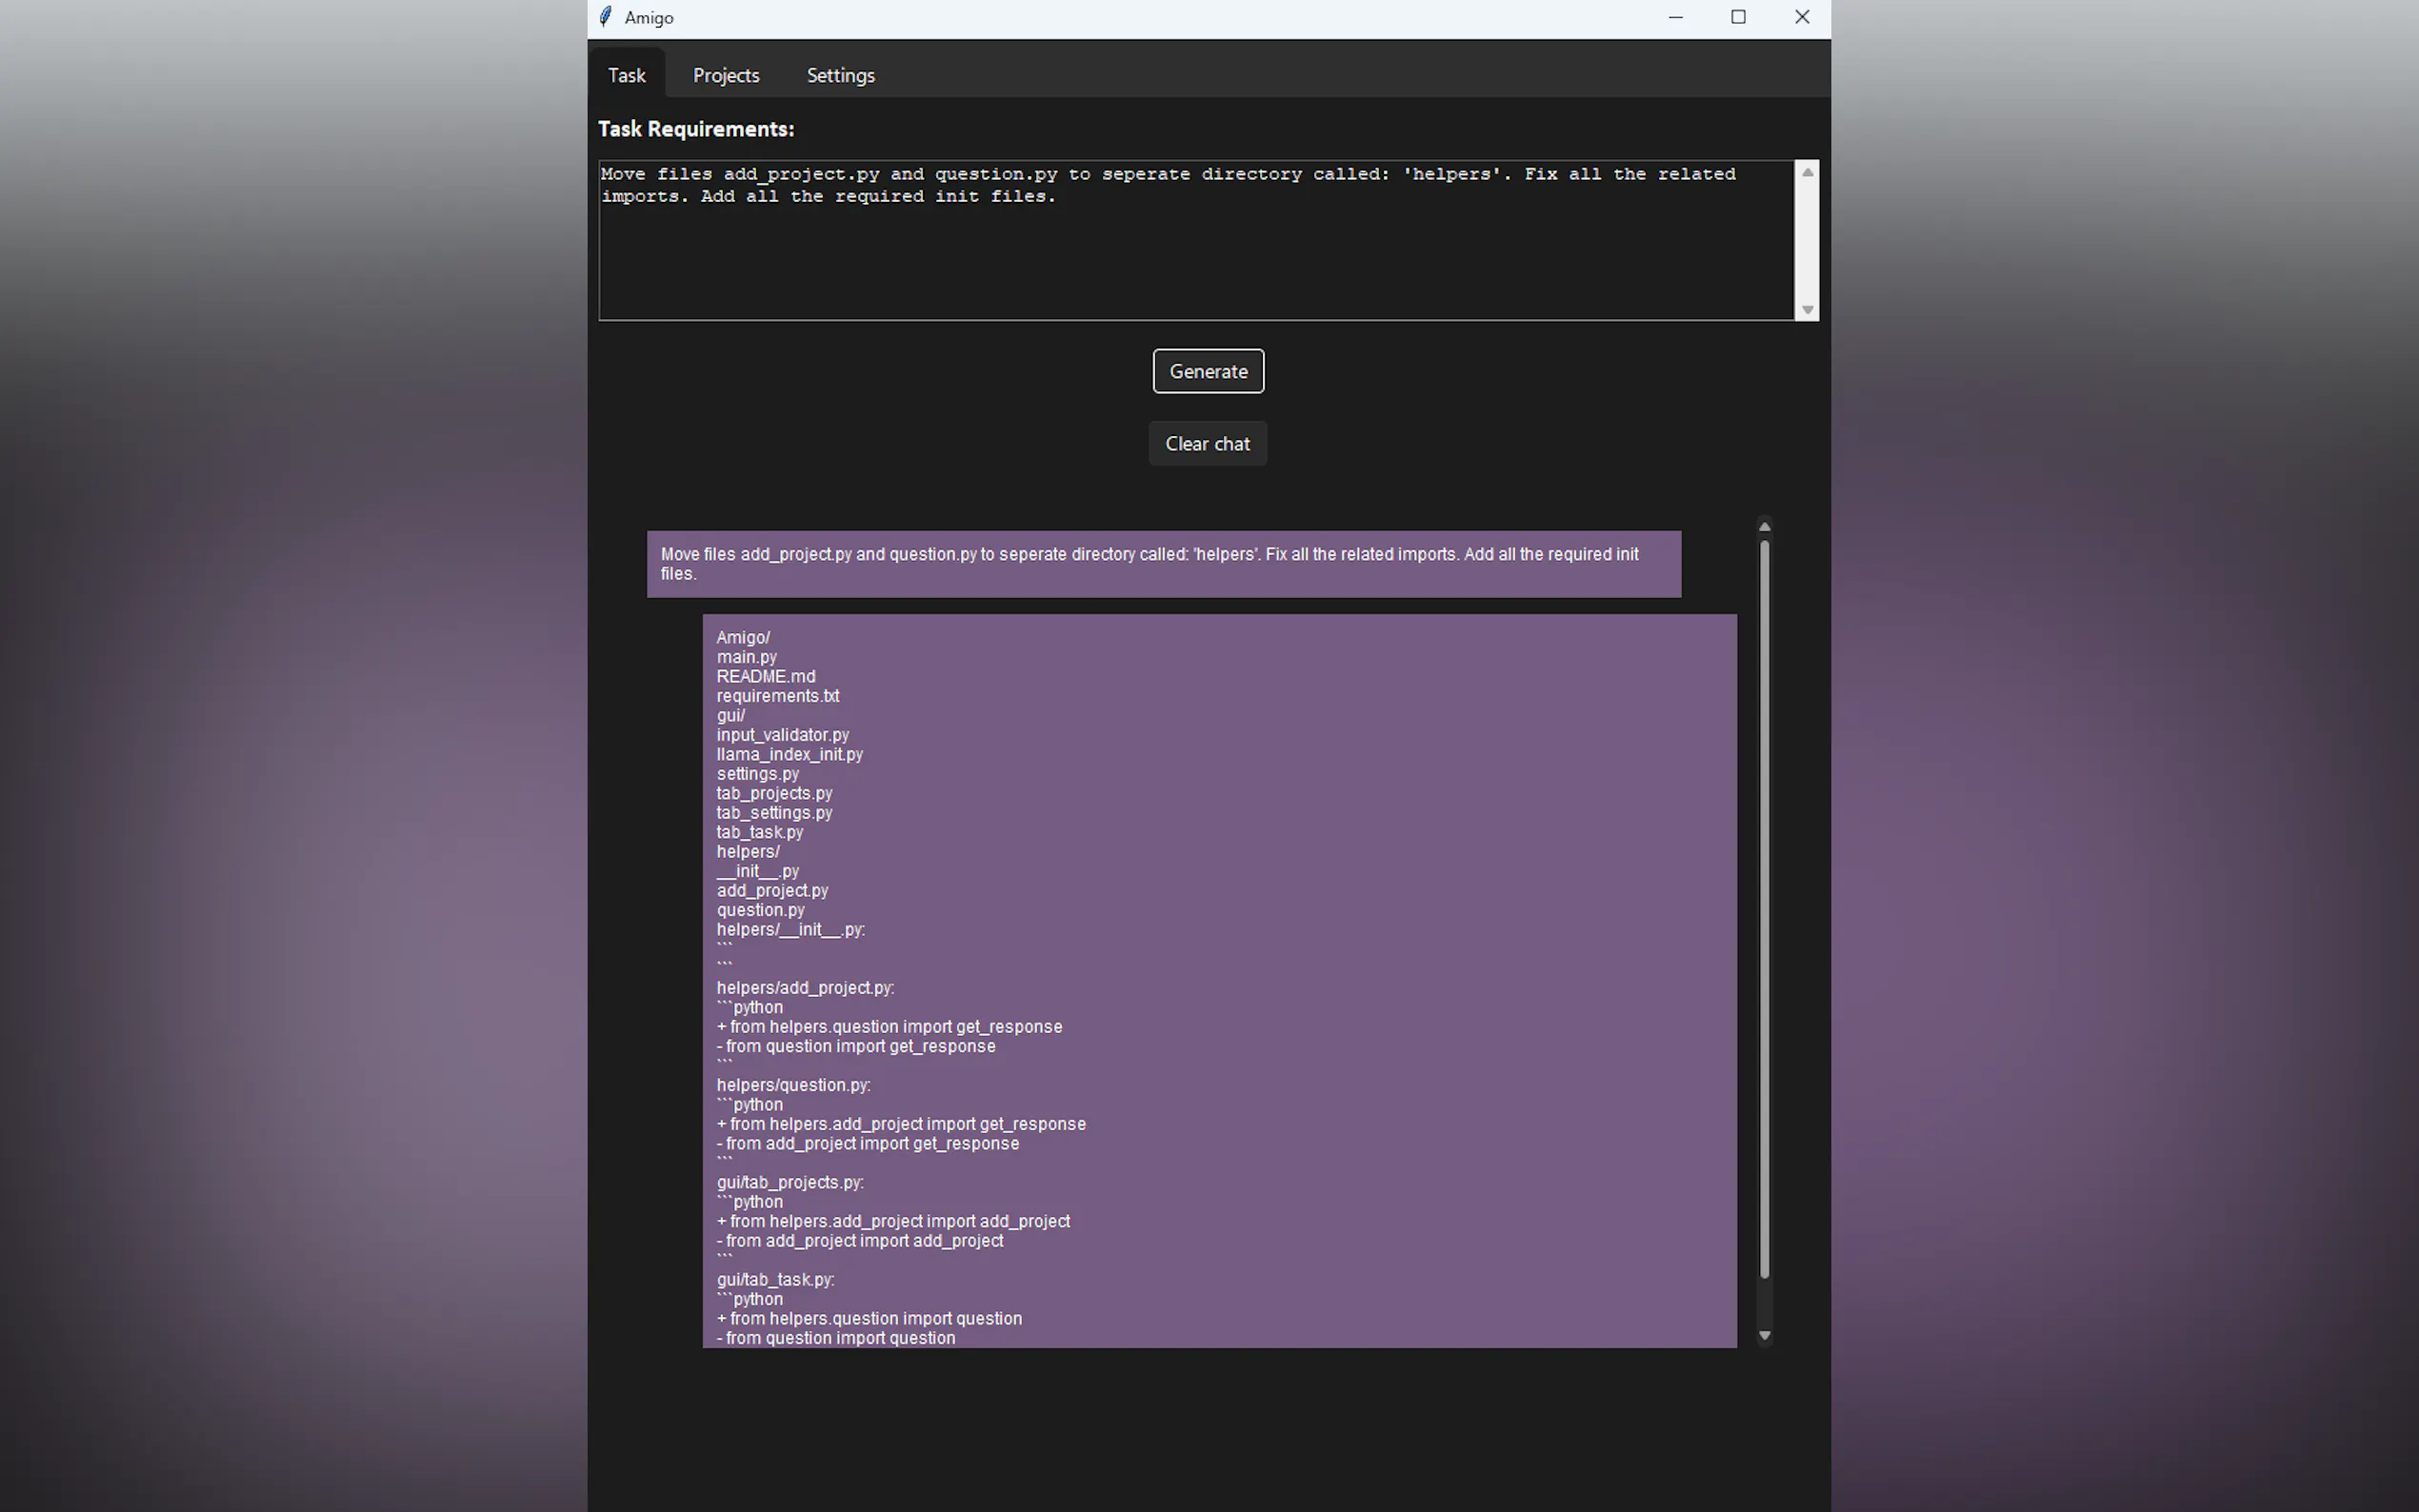Click 'tab_settings.py' in the file listing
Image resolution: width=2419 pixels, height=1512 pixels.
[774, 813]
